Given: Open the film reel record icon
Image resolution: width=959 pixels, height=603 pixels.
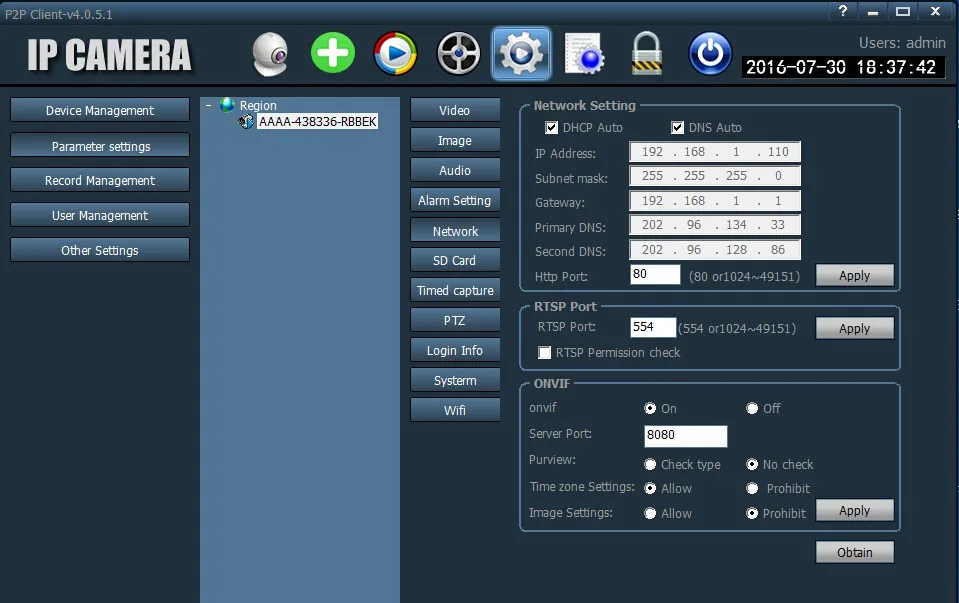Looking at the screenshot, I should (458, 53).
